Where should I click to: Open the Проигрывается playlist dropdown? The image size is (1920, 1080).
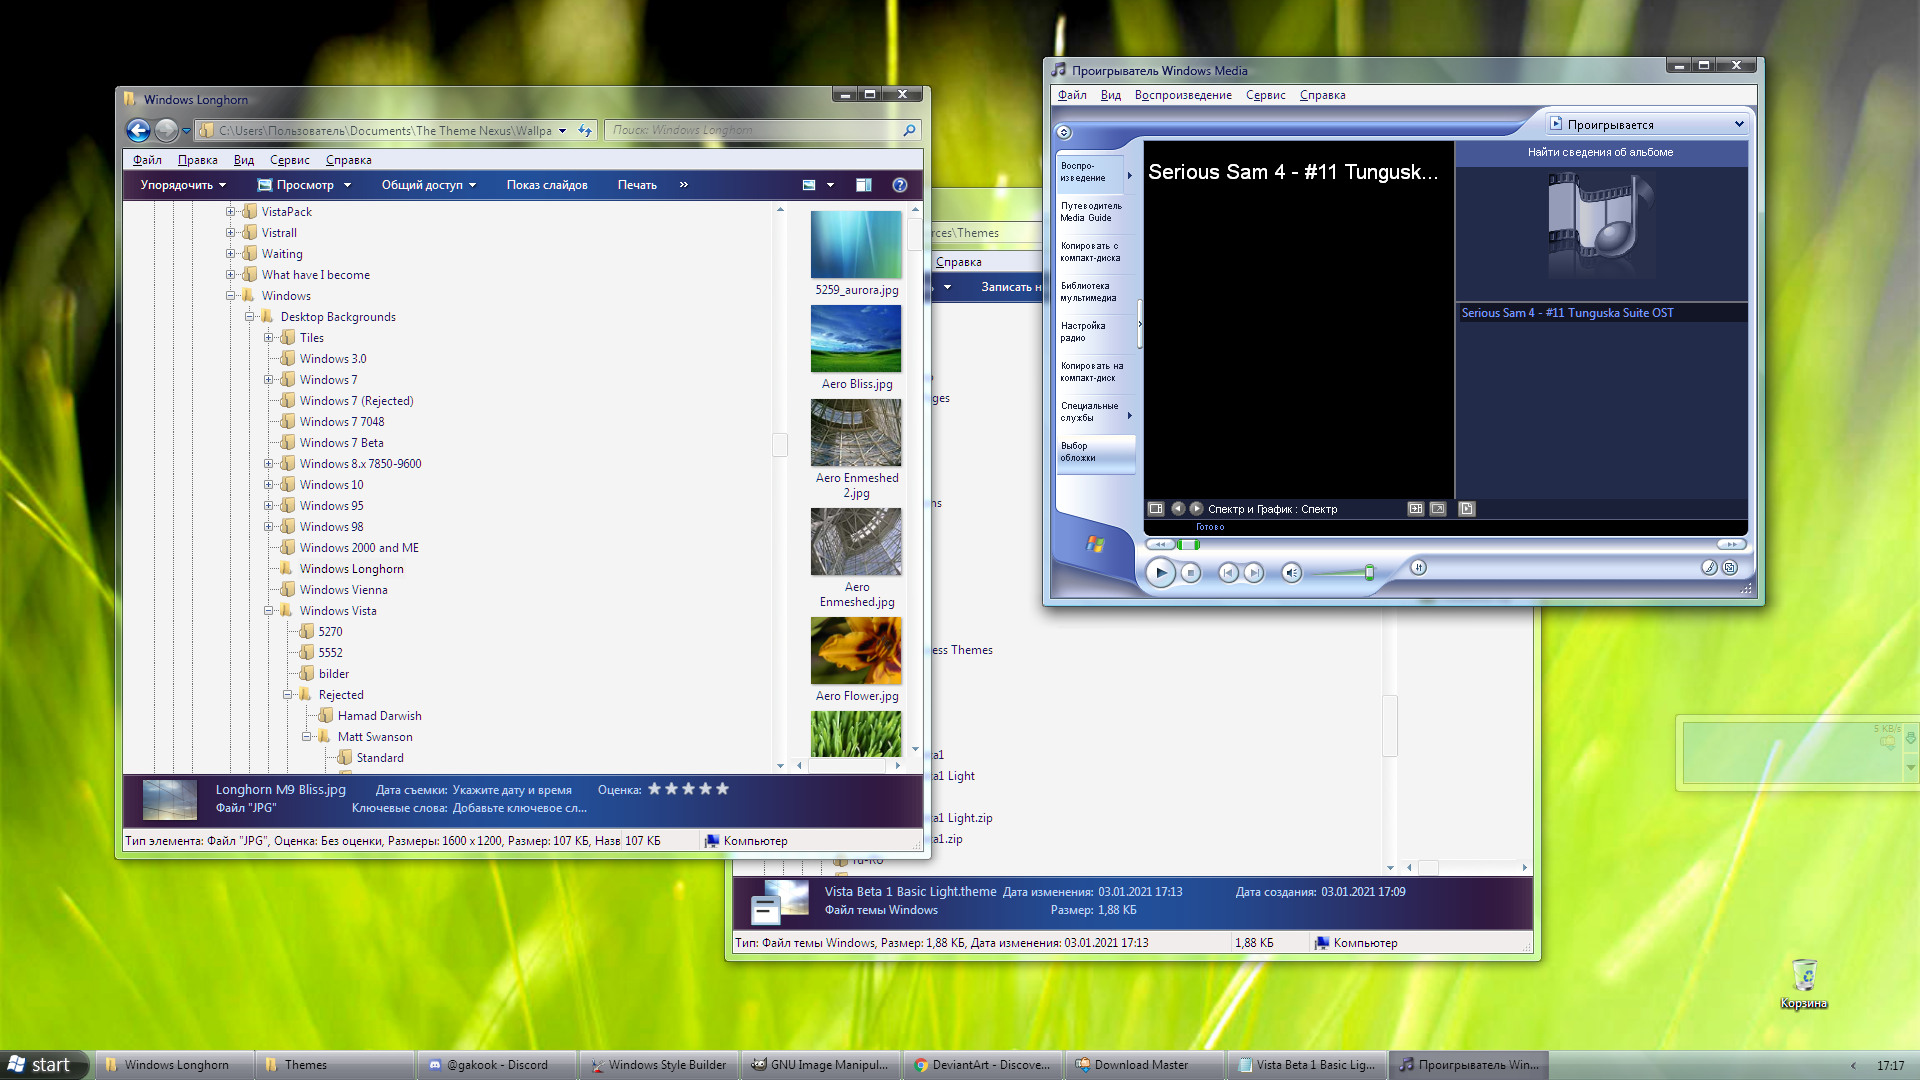(1647, 124)
